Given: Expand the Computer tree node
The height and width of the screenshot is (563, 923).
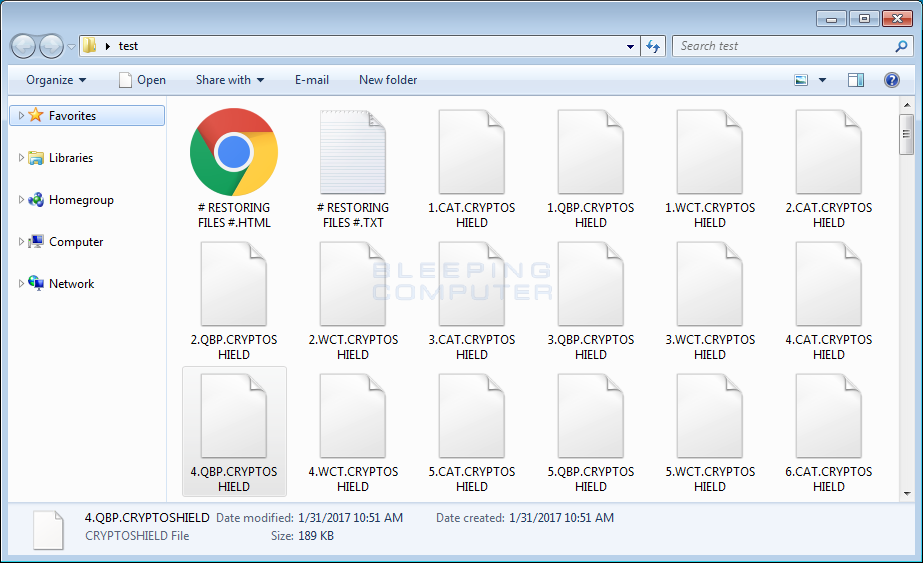Looking at the screenshot, I should click(x=21, y=241).
